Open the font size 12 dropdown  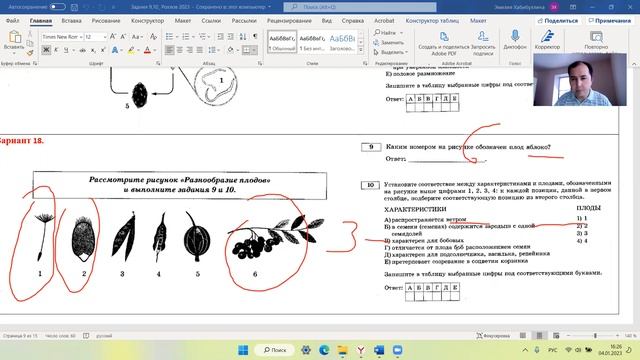click(105, 37)
